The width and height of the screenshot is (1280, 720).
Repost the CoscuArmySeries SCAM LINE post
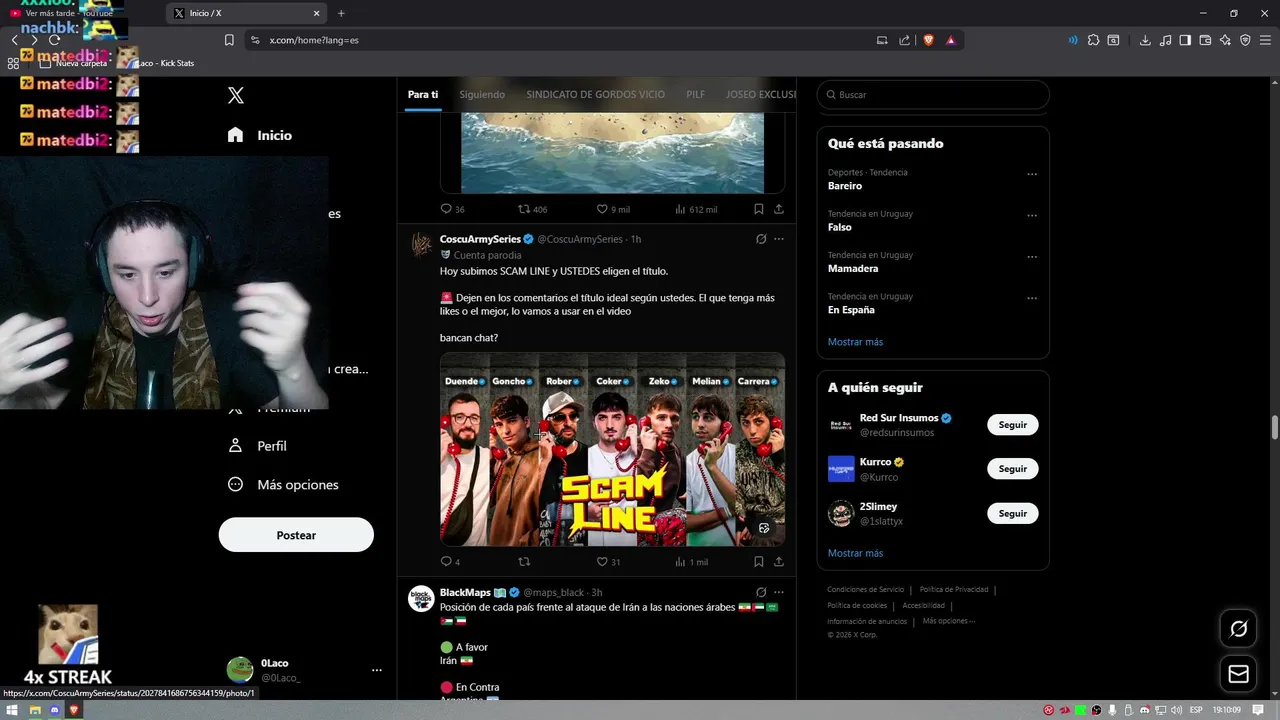[x=524, y=561]
